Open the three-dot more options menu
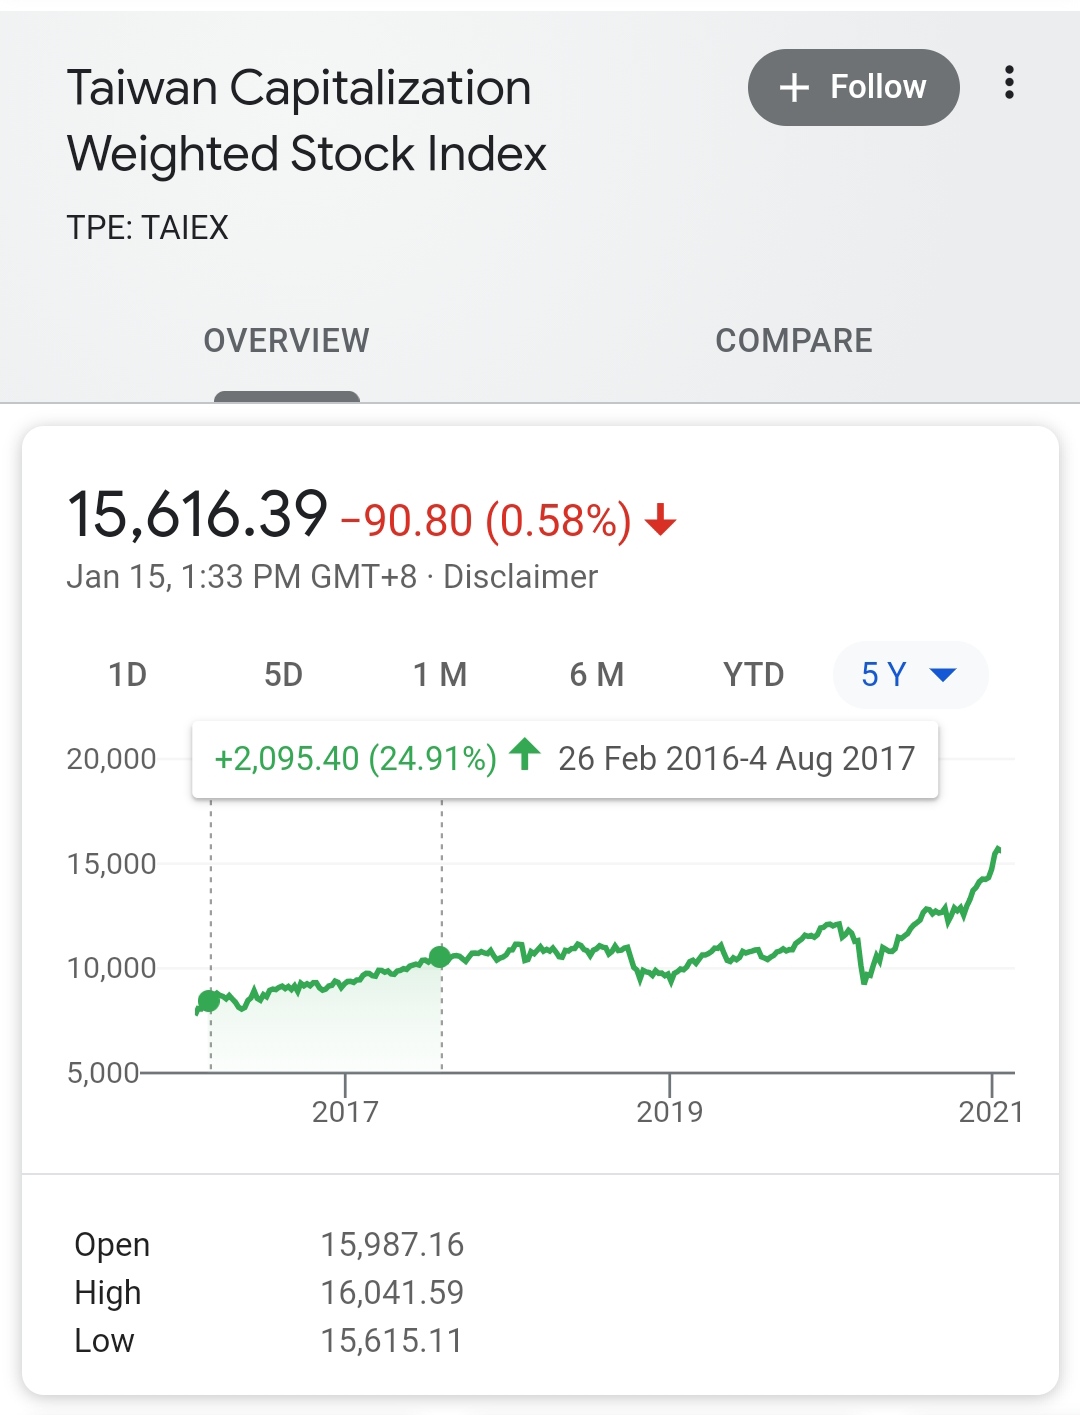 coord(1009,83)
